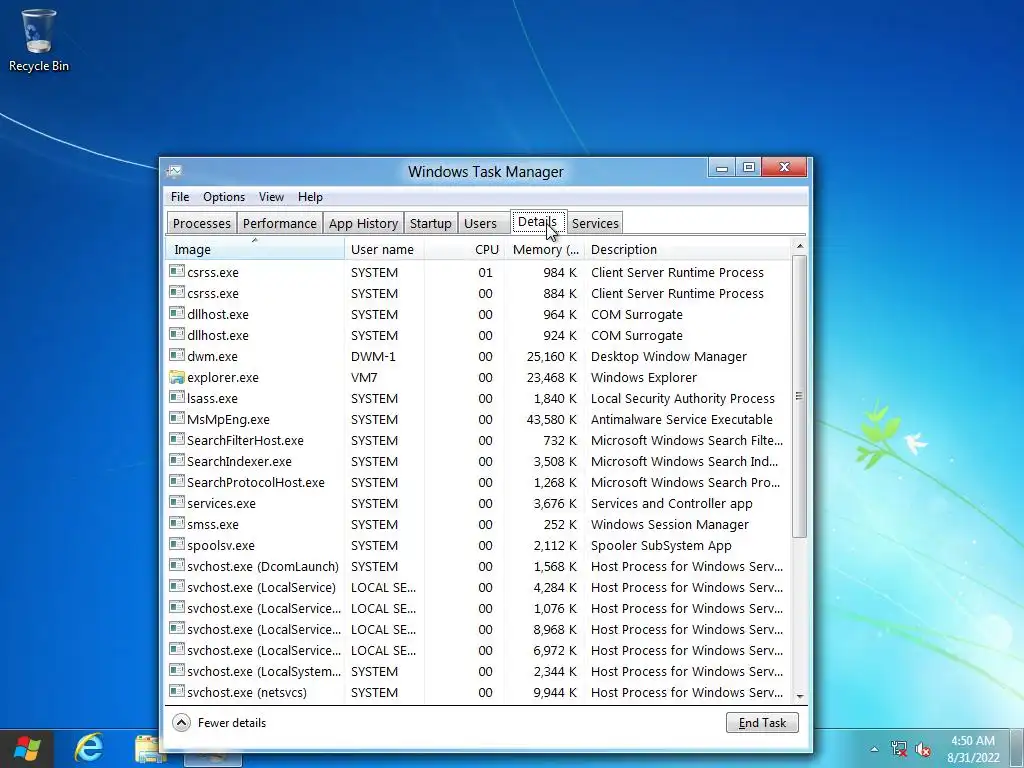Open the Options menu

click(224, 197)
